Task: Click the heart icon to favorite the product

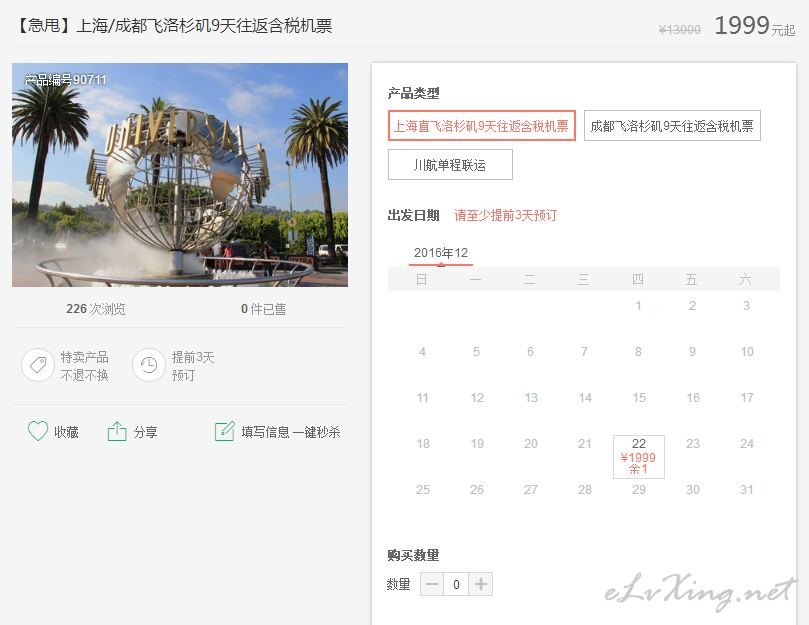Action: coord(38,431)
